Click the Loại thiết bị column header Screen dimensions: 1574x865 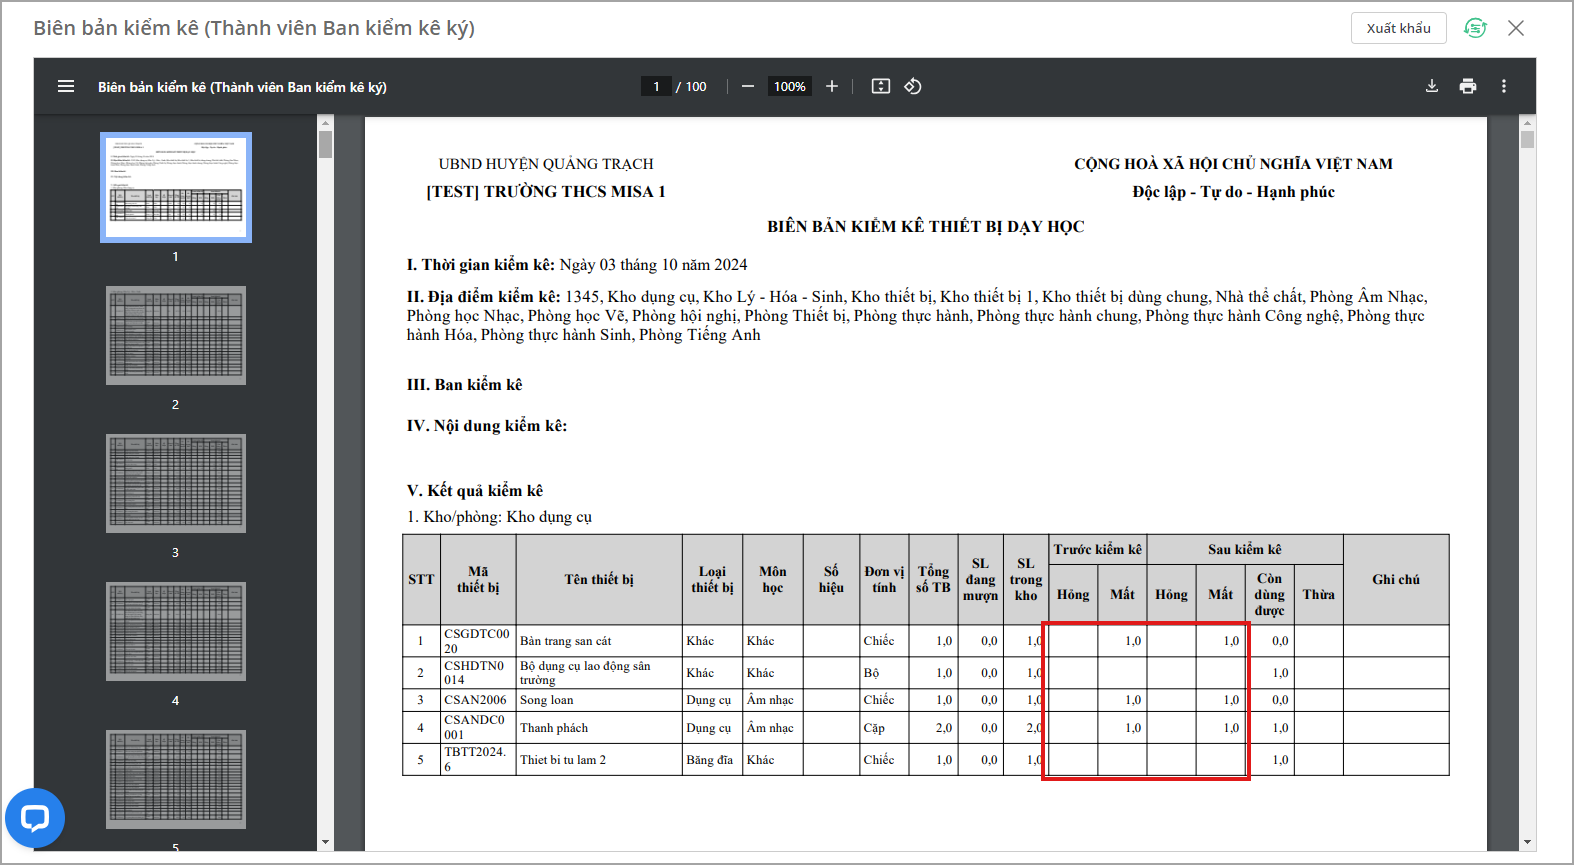[x=712, y=580]
